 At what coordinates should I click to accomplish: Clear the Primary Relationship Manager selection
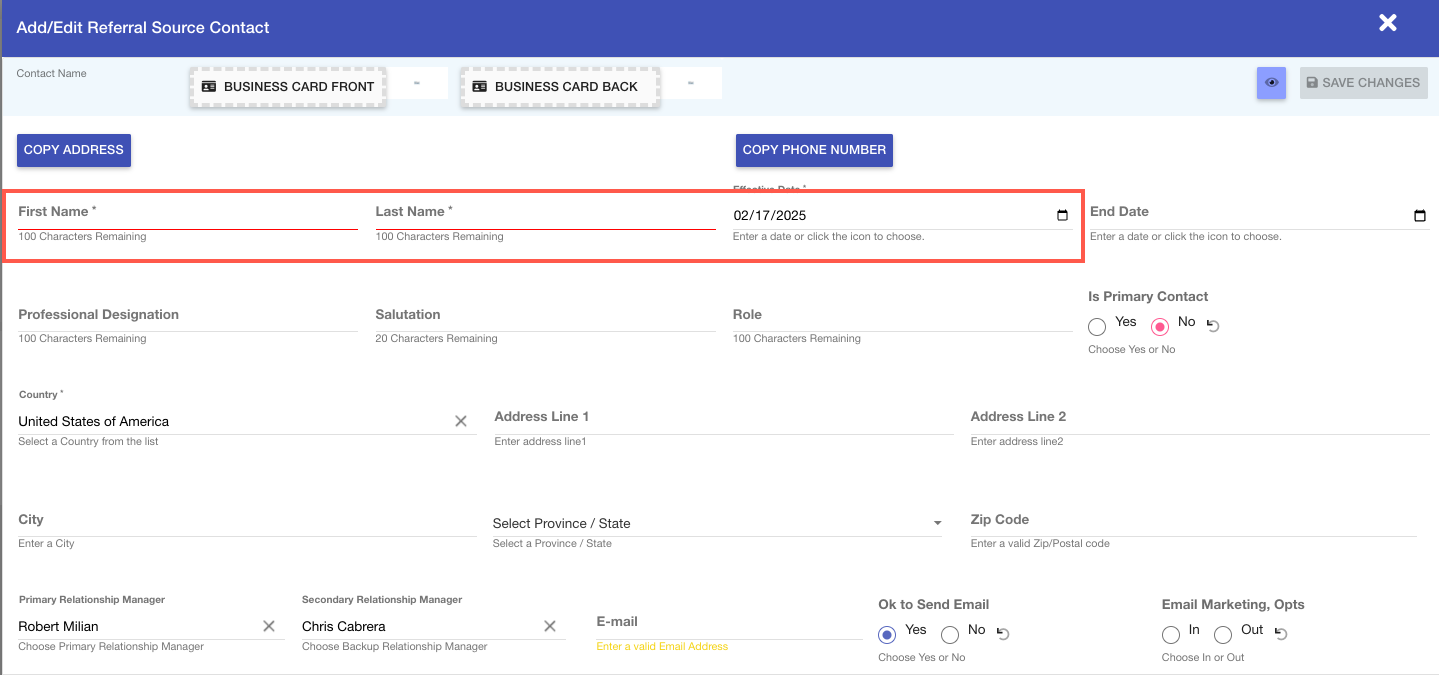269,626
